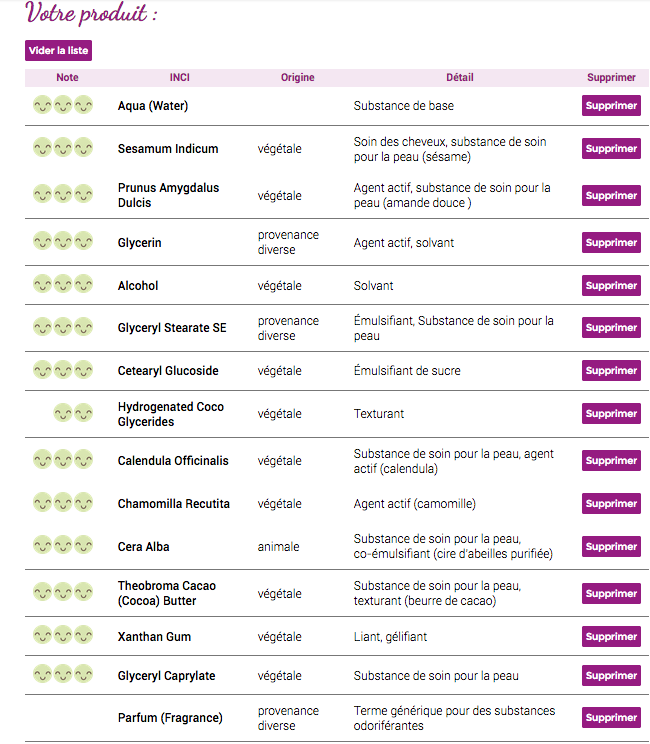
Task: Remove Alcohol from the ingredient list
Action: click(611, 286)
